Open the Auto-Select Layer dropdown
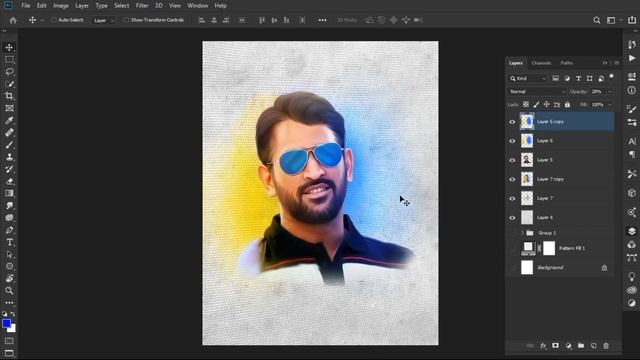 [103, 20]
